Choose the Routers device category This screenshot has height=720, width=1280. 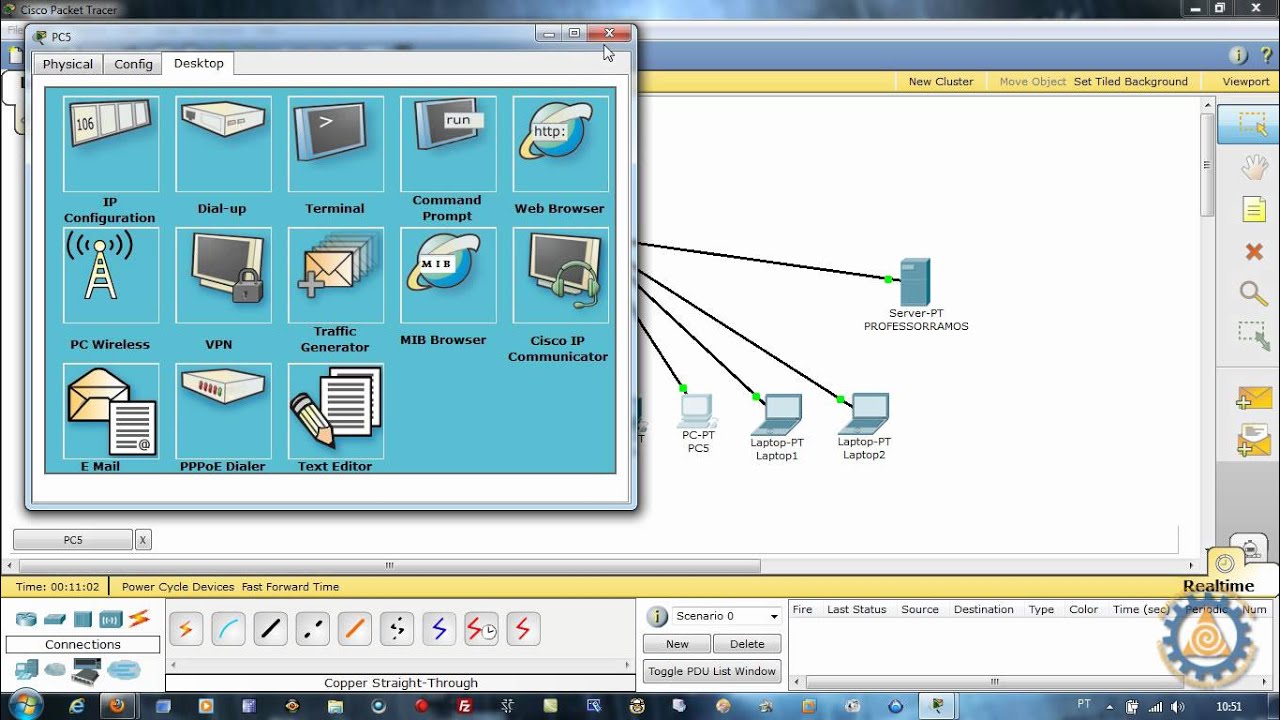tap(26, 619)
